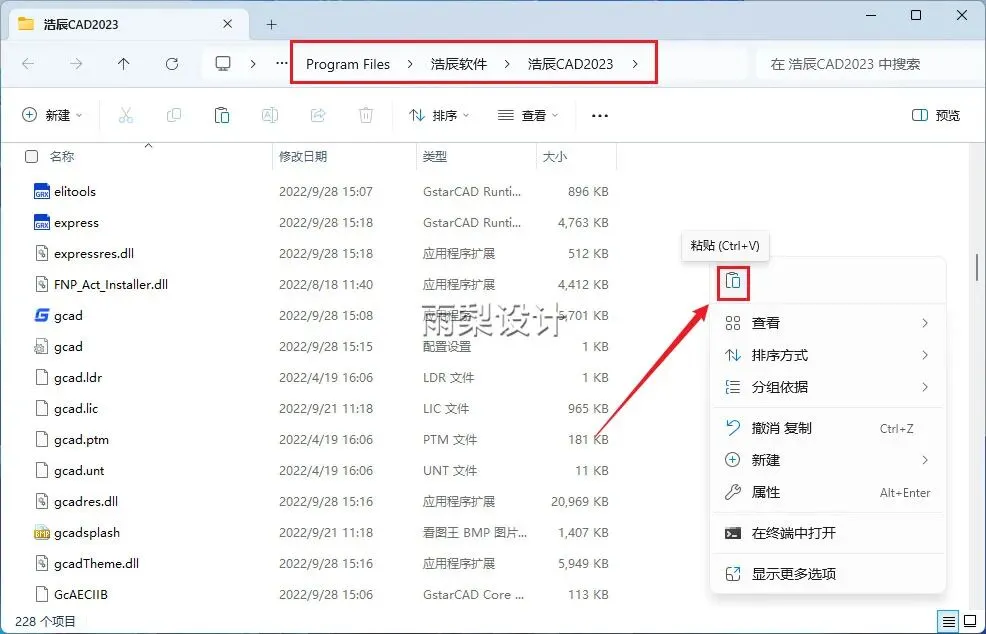Go forward with the right arrow
This screenshot has width=986, height=634.
point(75,64)
